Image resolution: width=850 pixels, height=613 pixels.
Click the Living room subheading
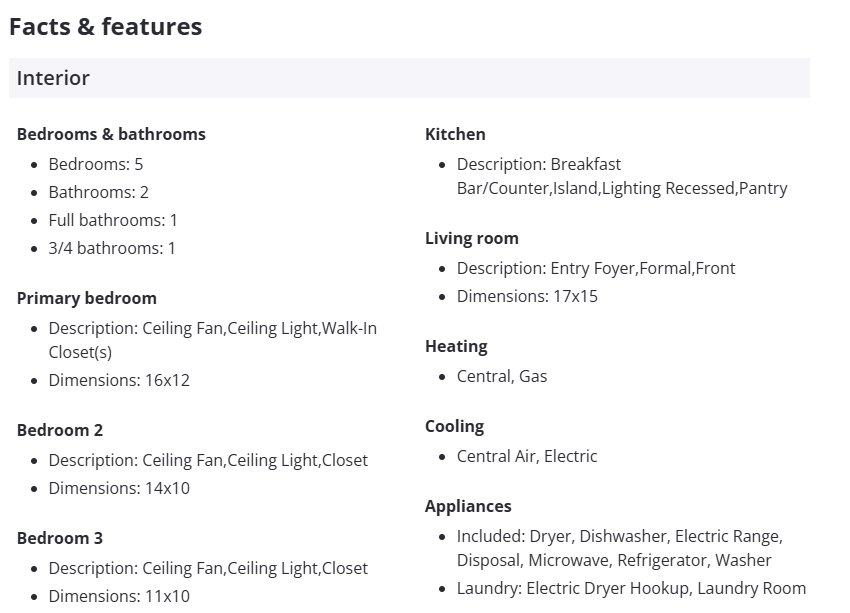click(x=472, y=238)
